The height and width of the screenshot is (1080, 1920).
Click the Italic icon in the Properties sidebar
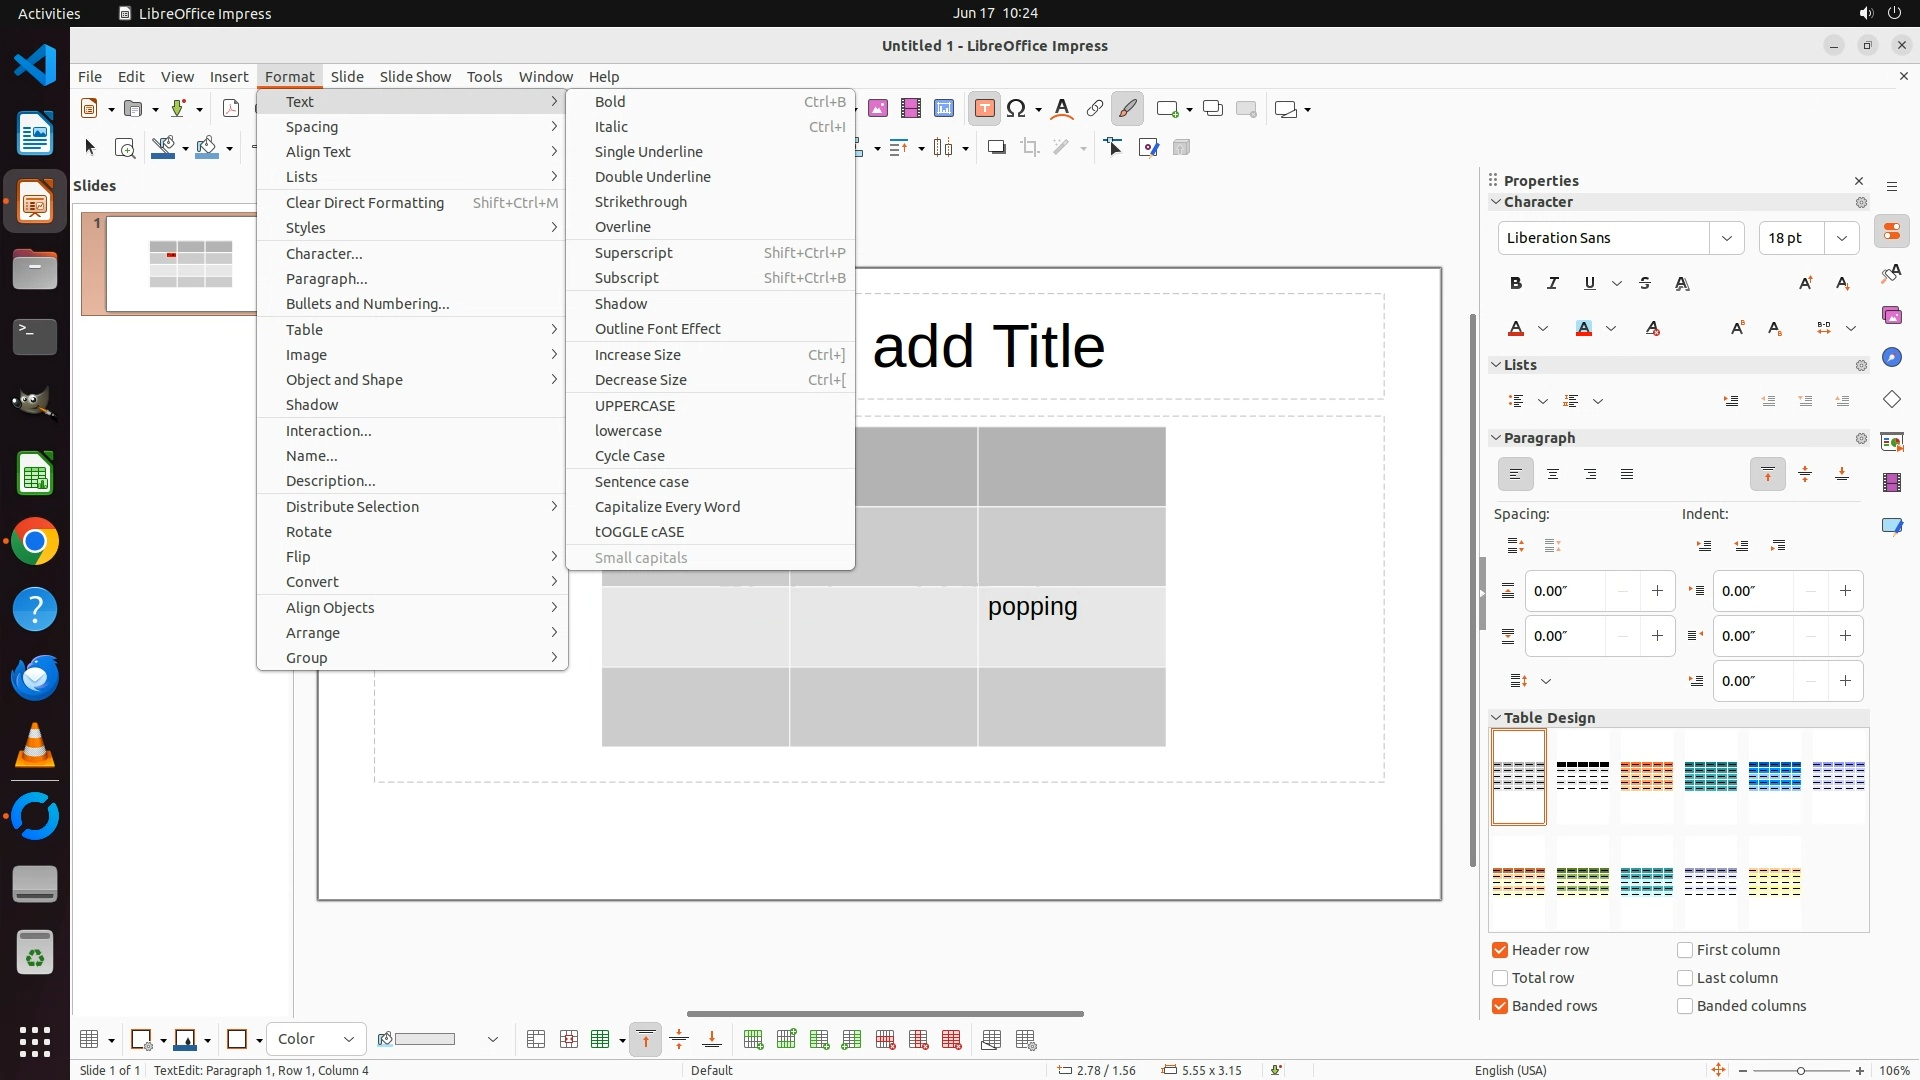[x=1553, y=284]
